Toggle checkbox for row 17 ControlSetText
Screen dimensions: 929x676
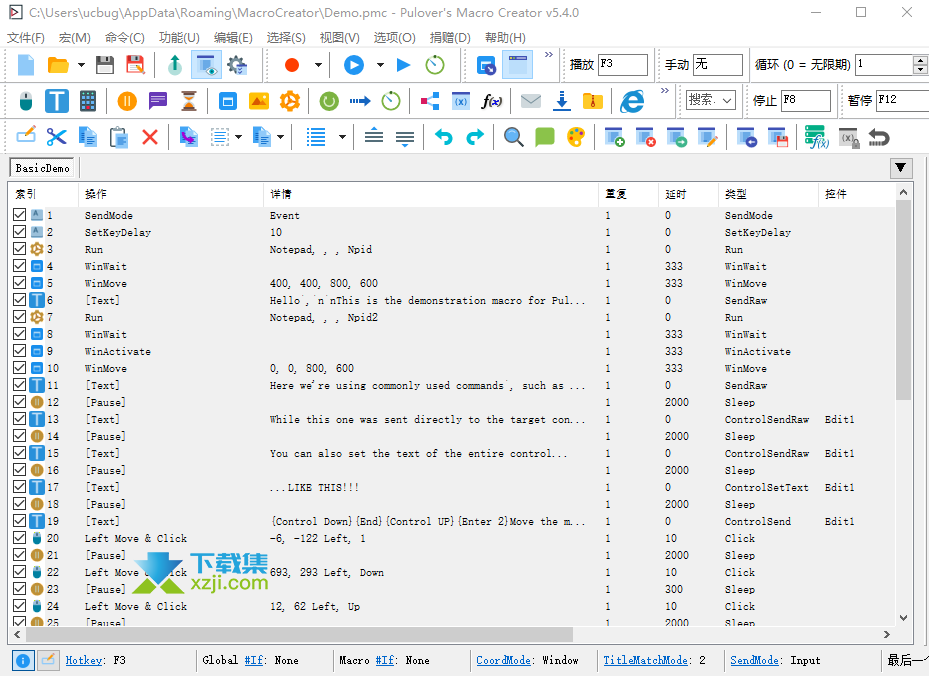(x=19, y=487)
